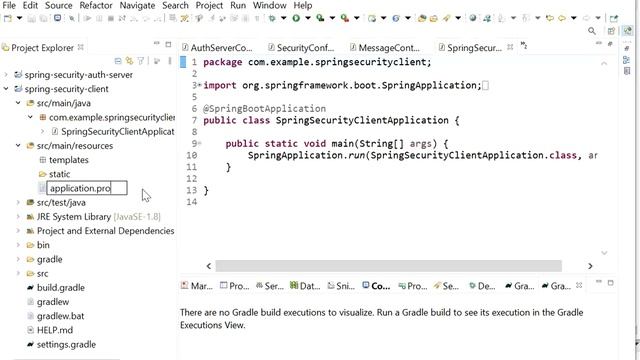640x360 pixels.
Task: Click the Coverage run icon
Action: (320, 18)
